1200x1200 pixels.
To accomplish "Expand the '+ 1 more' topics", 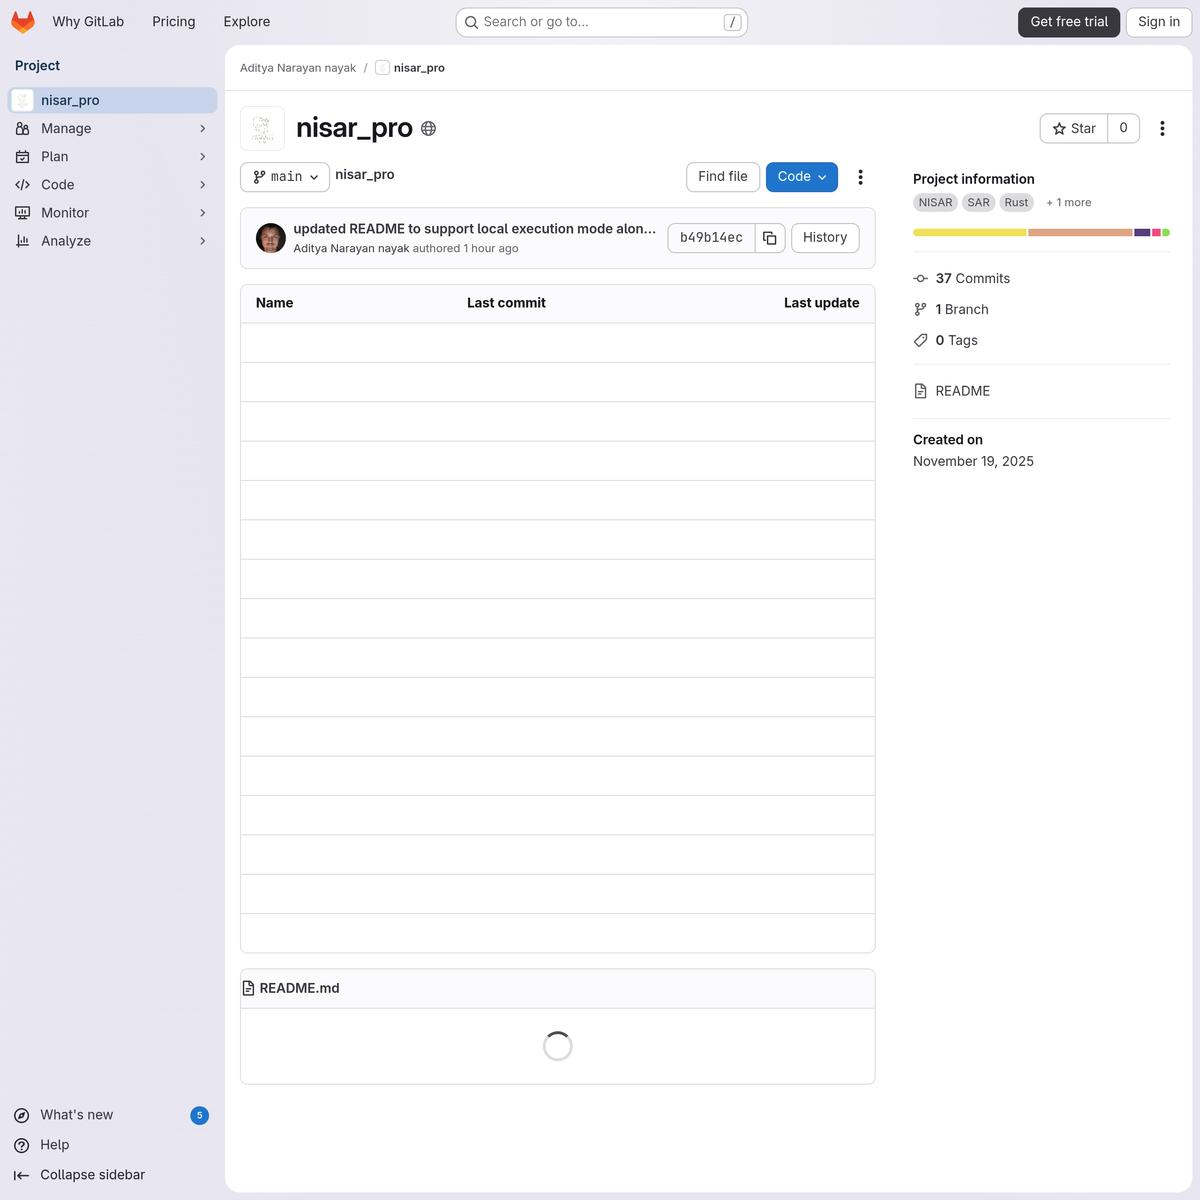I will point(1068,202).
